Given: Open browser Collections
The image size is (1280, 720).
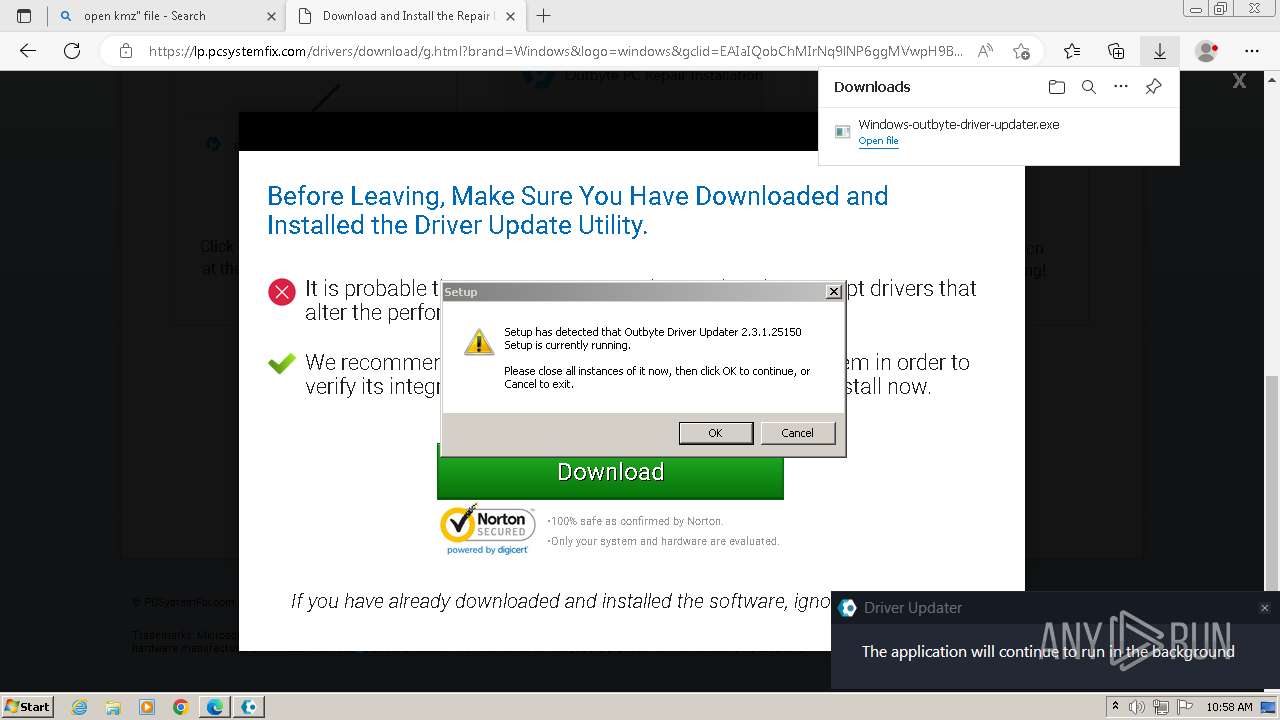Looking at the screenshot, I should [x=1116, y=51].
